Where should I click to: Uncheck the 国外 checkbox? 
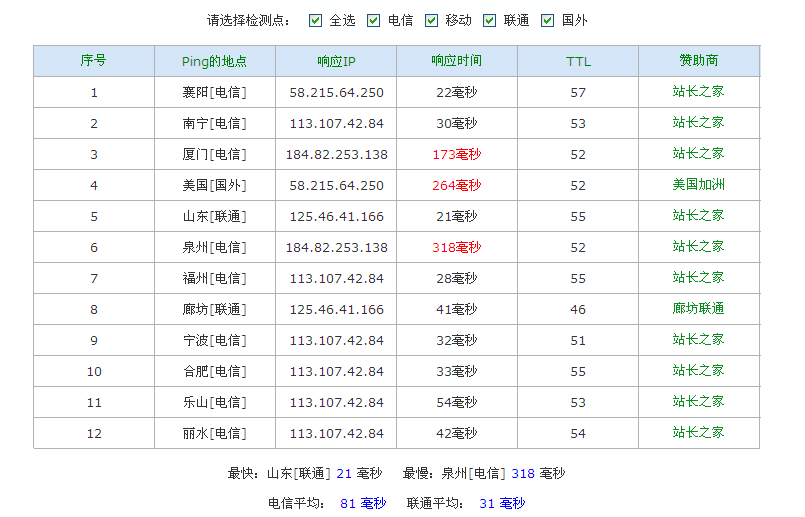548,20
